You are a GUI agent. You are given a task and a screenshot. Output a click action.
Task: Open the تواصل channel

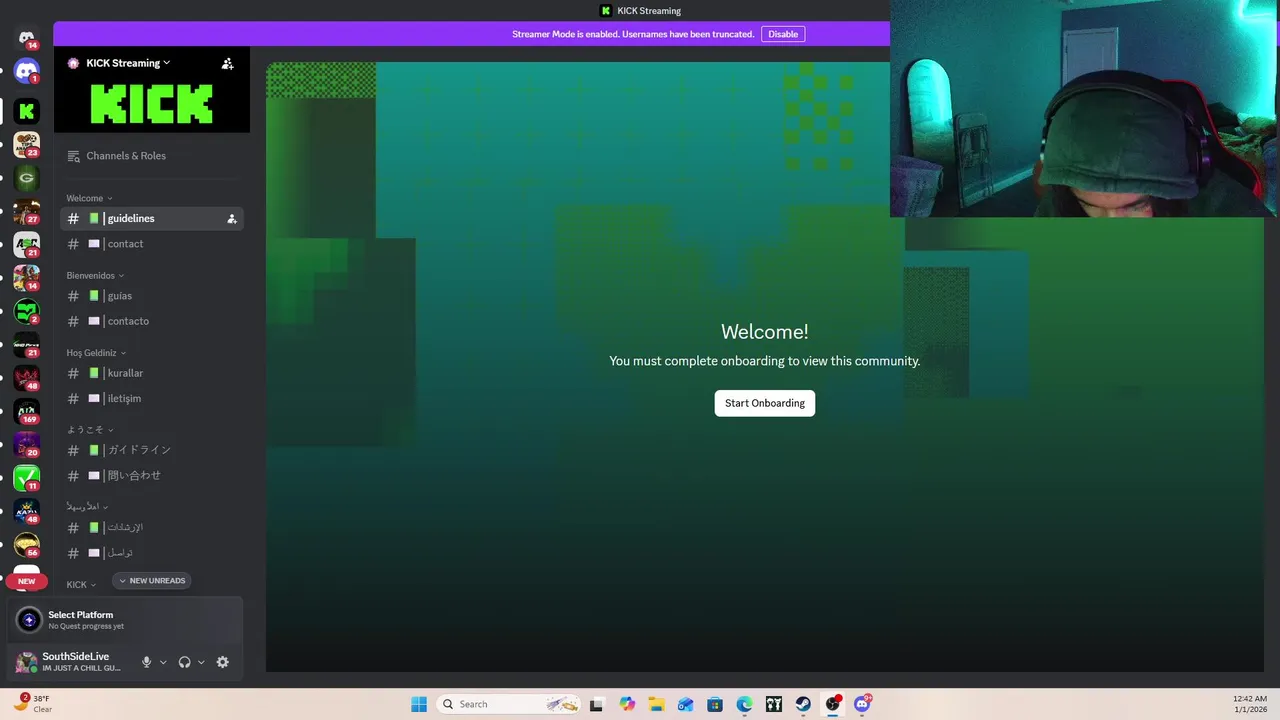(151, 553)
